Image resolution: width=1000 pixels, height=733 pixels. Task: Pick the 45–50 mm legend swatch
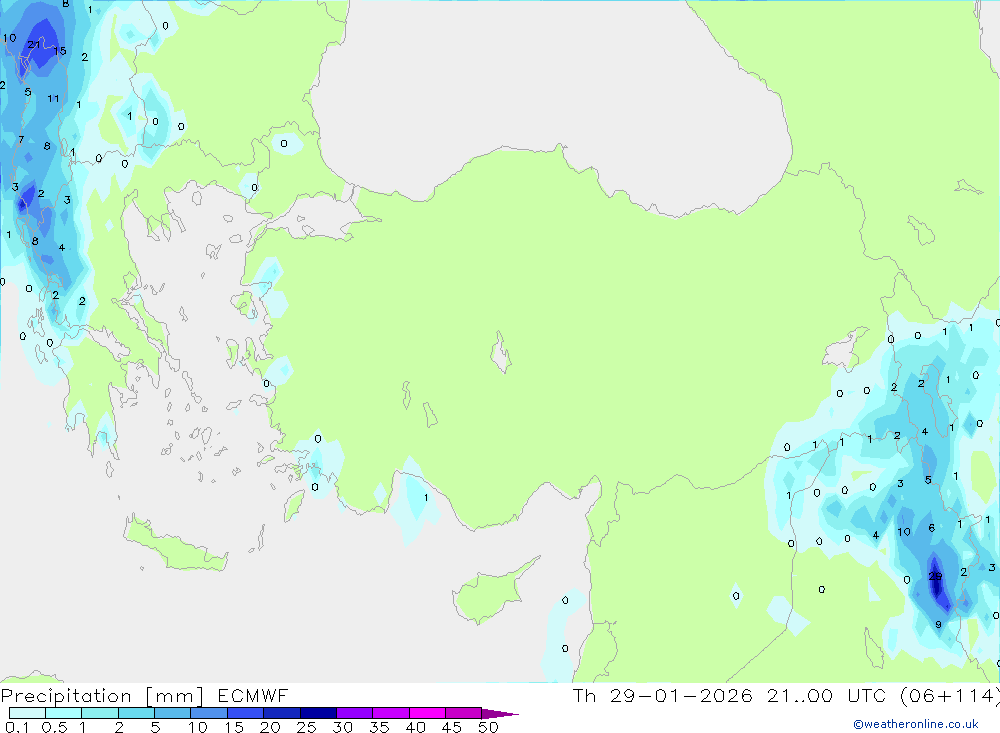[x=464, y=713]
